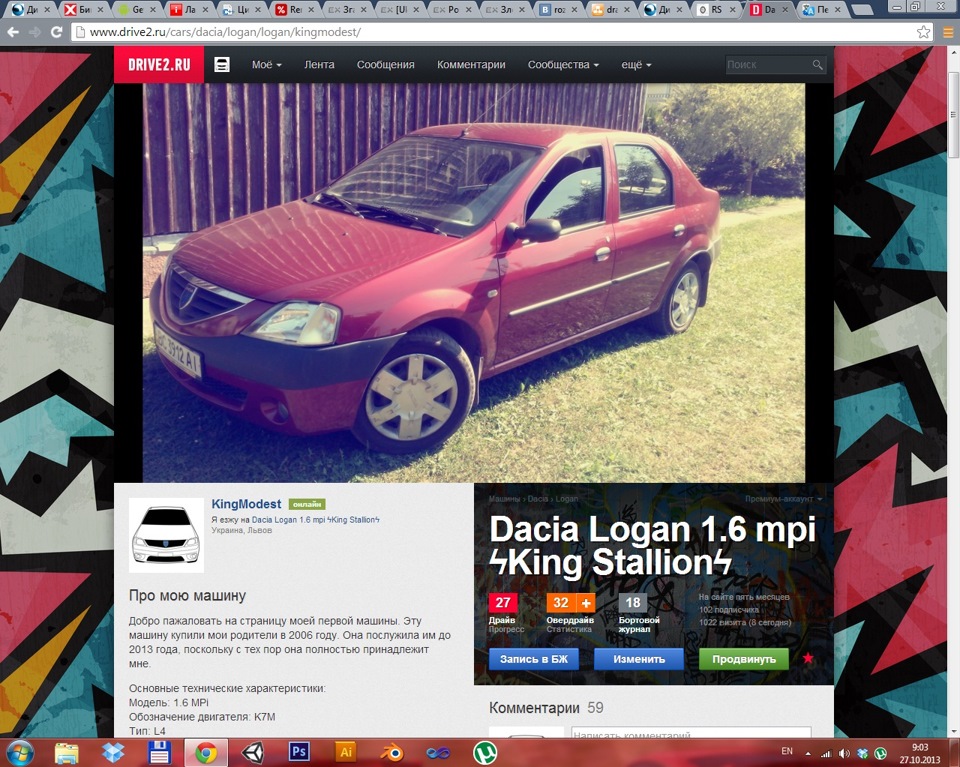Switch to the Ge browser tab
Image resolution: width=960 pixels, height=767 pixels.
(x=137, y=10)
